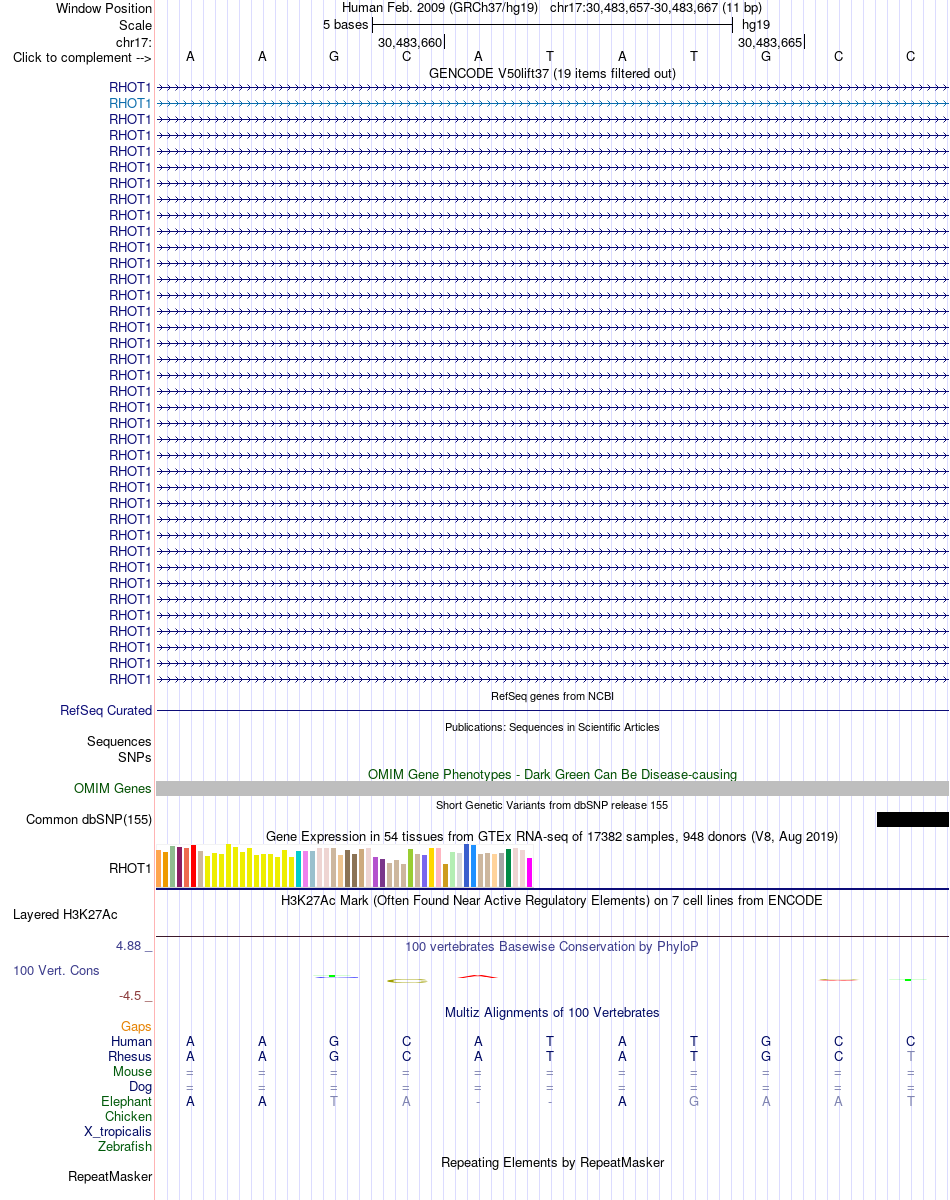Screen dimensions: 950x1200
Task: Select the orange Gaps row label
Action: 136,1026
